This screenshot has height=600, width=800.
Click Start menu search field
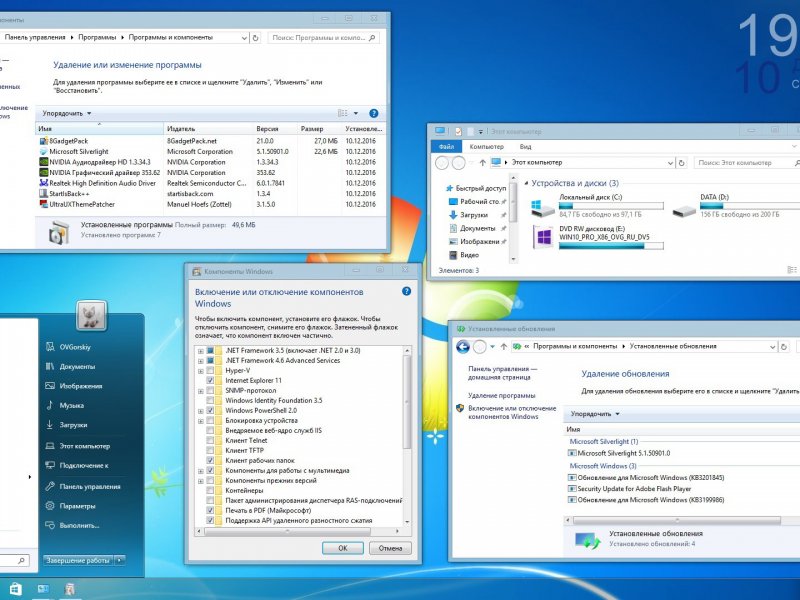pyautogui.click(x=12, y=560)
